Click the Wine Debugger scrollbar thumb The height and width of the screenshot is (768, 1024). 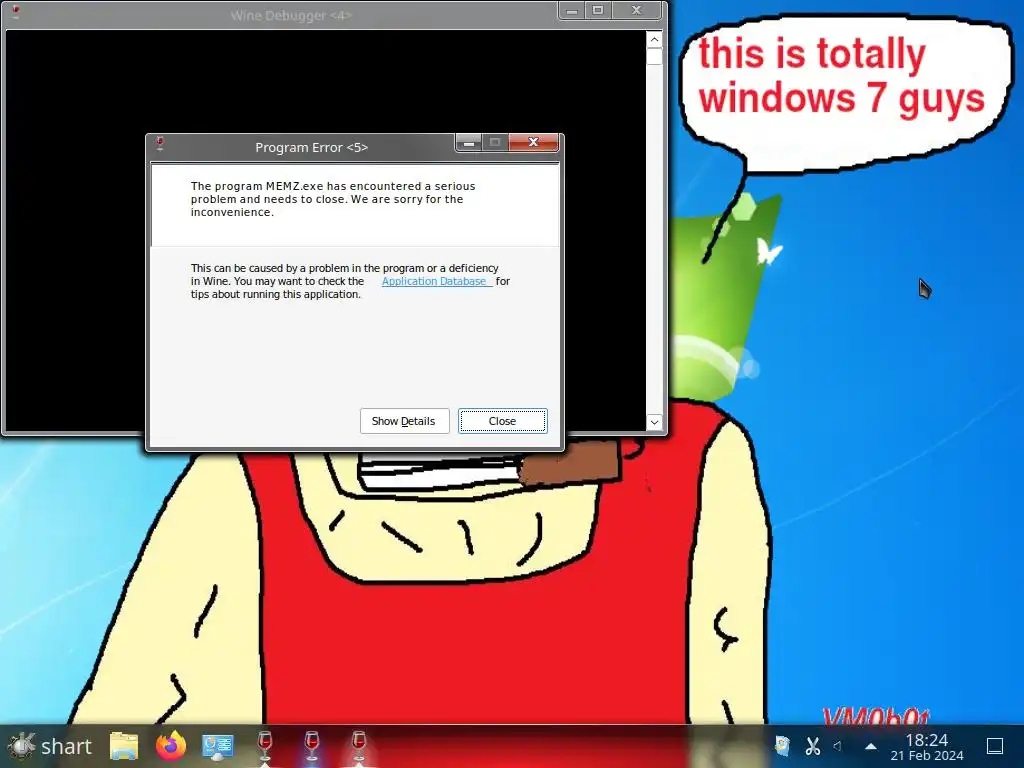[x=654, y=57]
